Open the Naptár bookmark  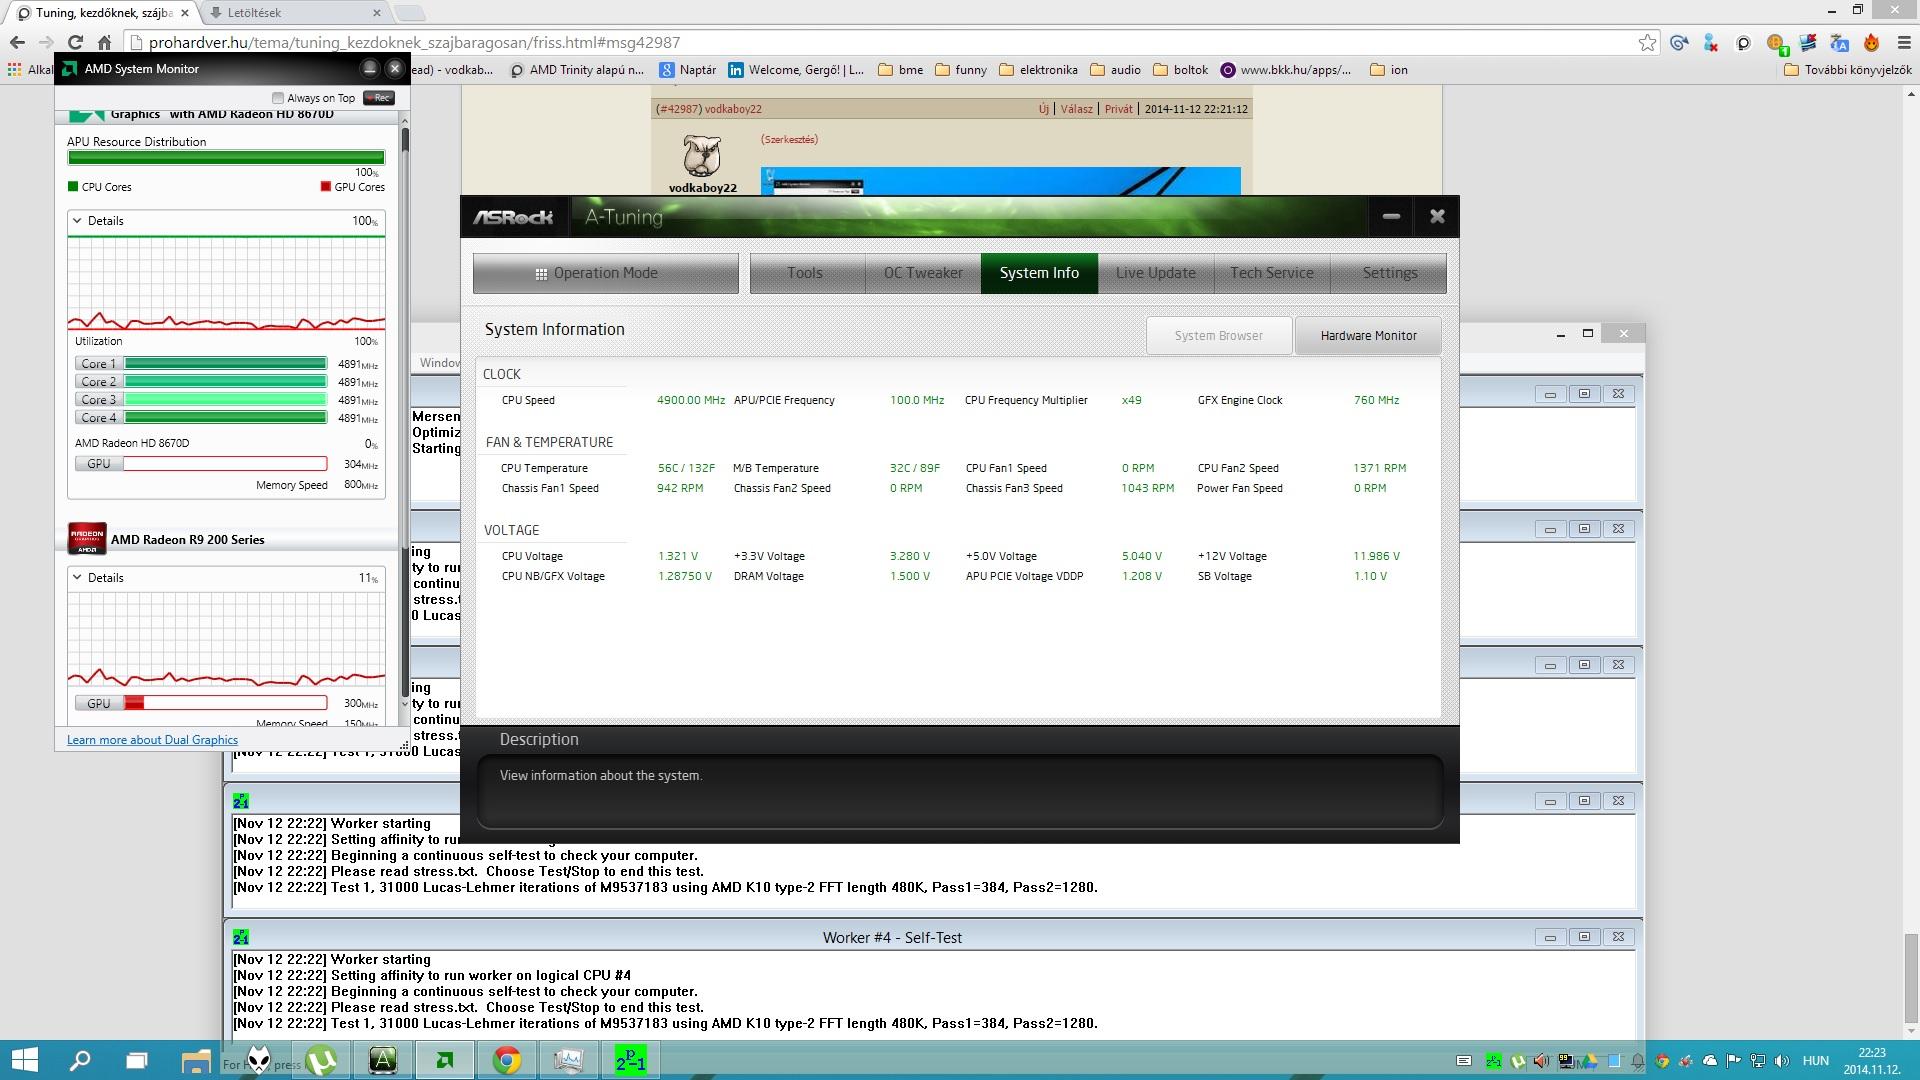click(688, 70)
